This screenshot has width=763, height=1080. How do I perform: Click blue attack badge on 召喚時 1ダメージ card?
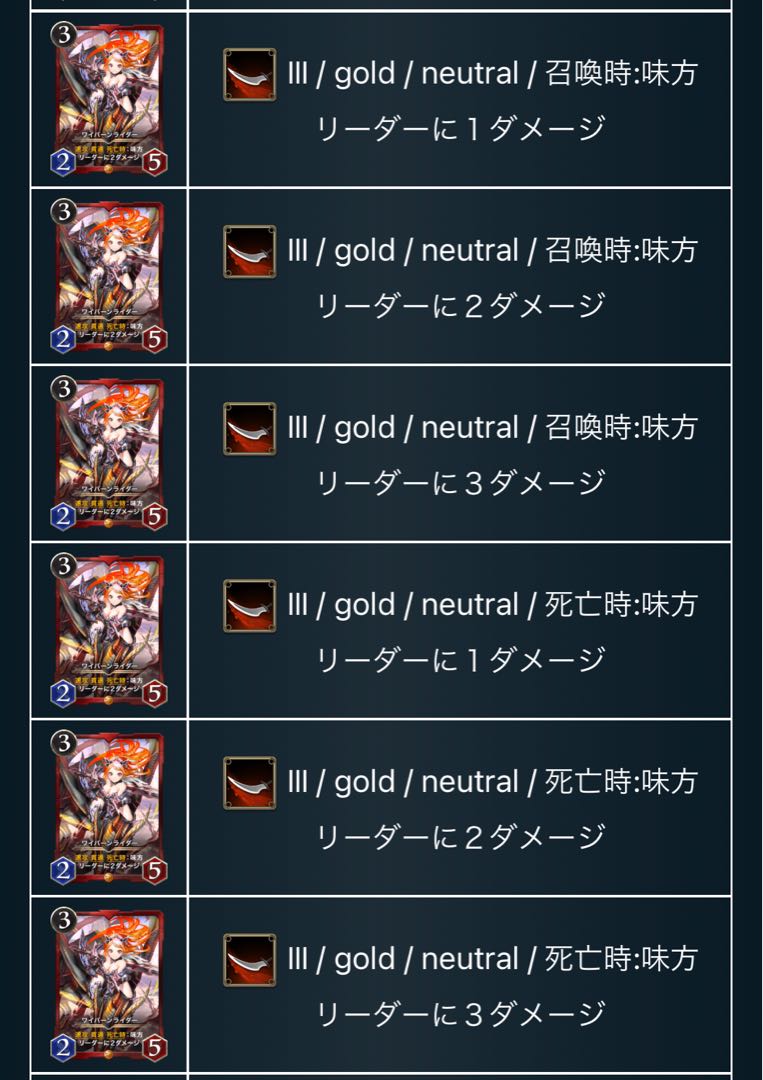click(x=63, y=163)
